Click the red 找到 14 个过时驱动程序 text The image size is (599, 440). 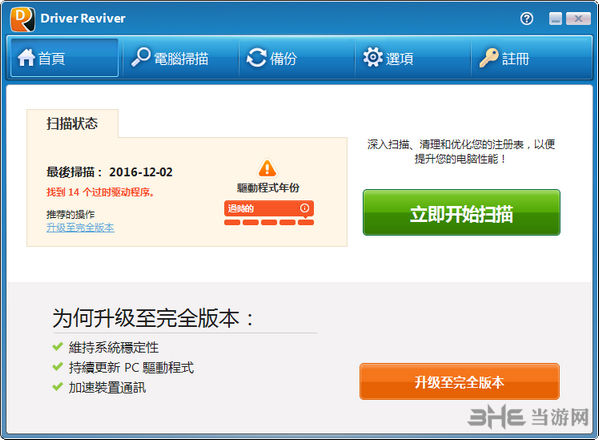pyautogui.click(x=100, y=192)
